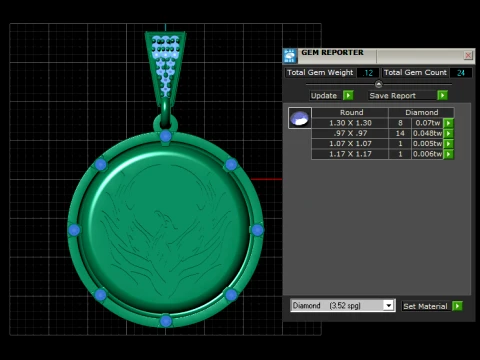Open the Diamond (3.52 spg) material dropdown
480x360 pixels.
tap(388, 305)
